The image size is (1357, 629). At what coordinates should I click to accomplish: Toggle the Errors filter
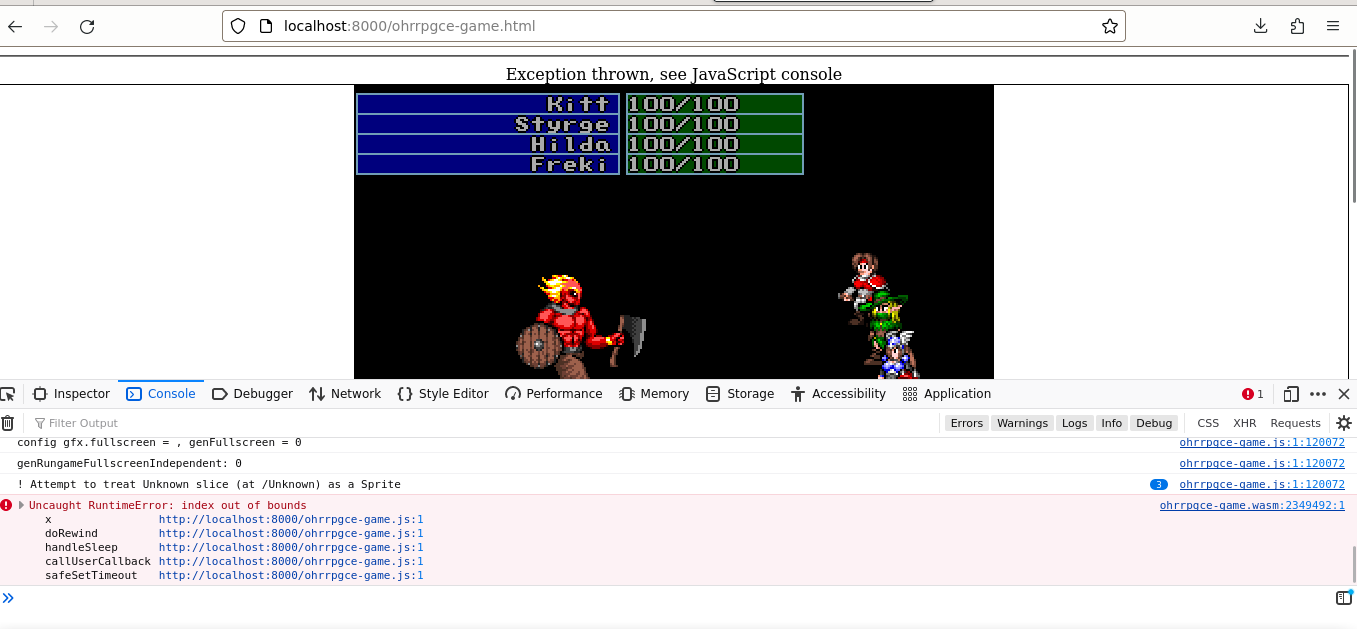[966, 423]
